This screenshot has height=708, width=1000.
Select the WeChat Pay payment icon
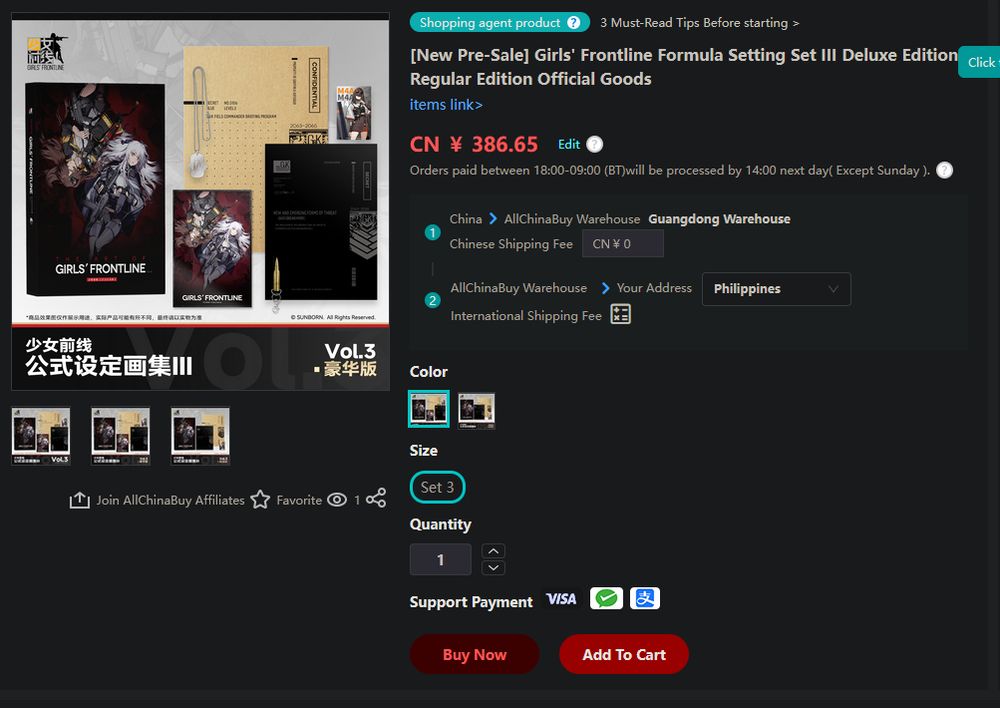point(607,598)
